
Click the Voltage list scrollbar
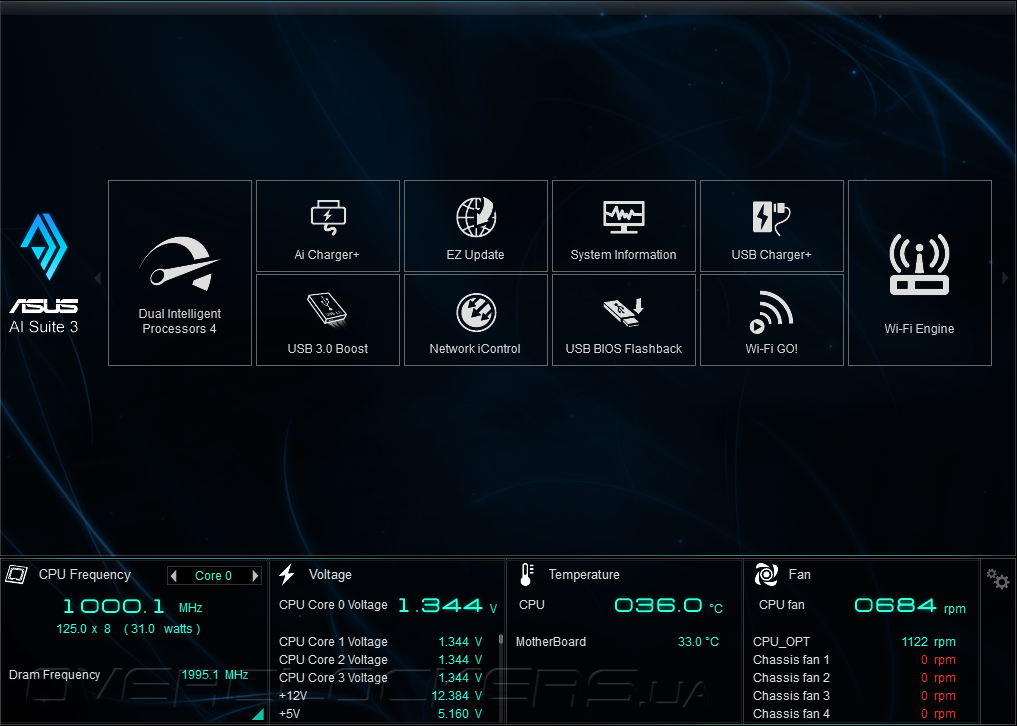501,639
